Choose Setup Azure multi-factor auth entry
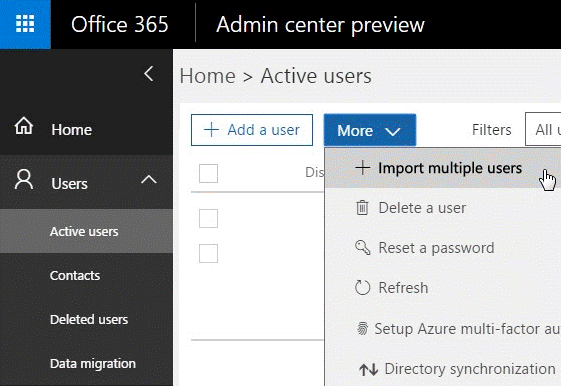 [x=443, y=328]
